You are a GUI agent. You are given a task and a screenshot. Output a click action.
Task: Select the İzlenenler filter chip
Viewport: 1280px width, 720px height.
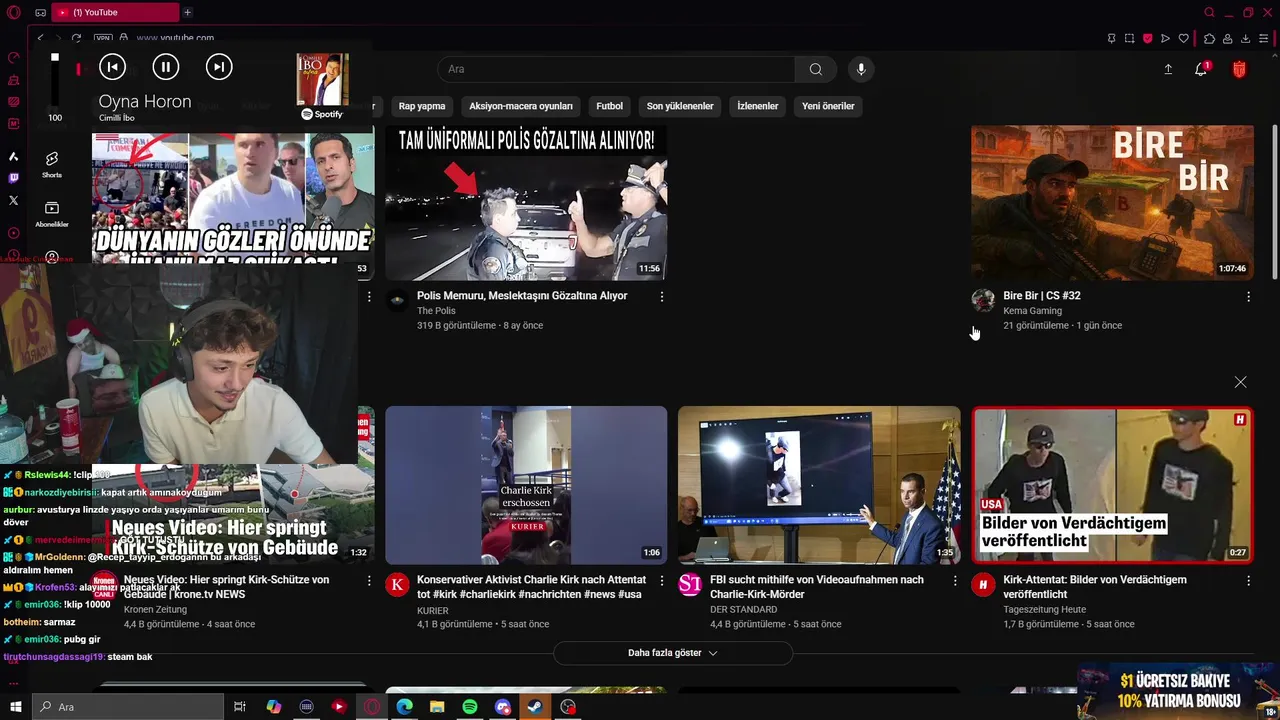[x=758, y=106]
